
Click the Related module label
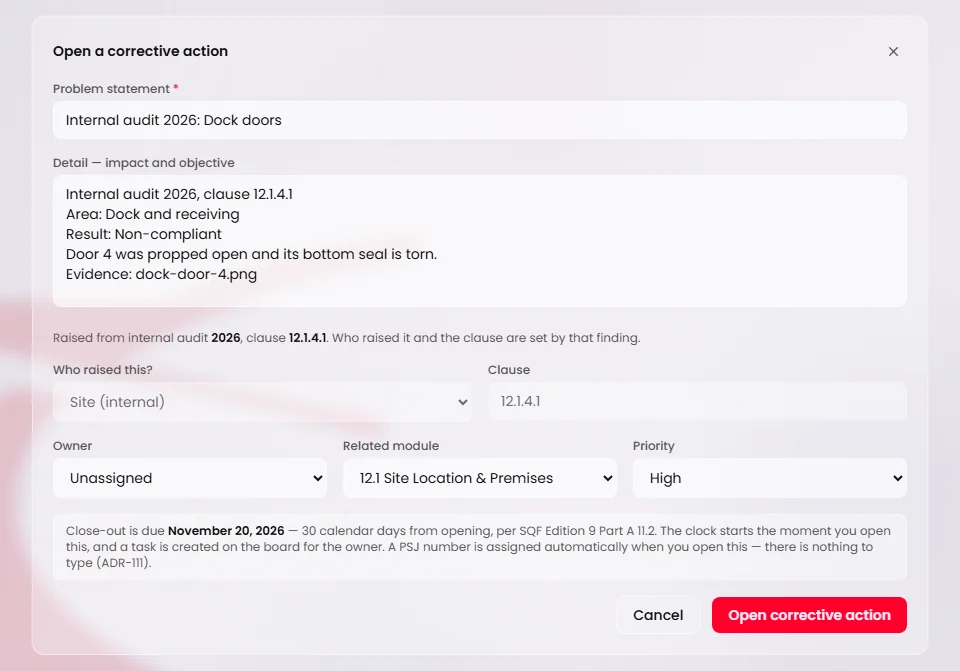tap(391, 446)
